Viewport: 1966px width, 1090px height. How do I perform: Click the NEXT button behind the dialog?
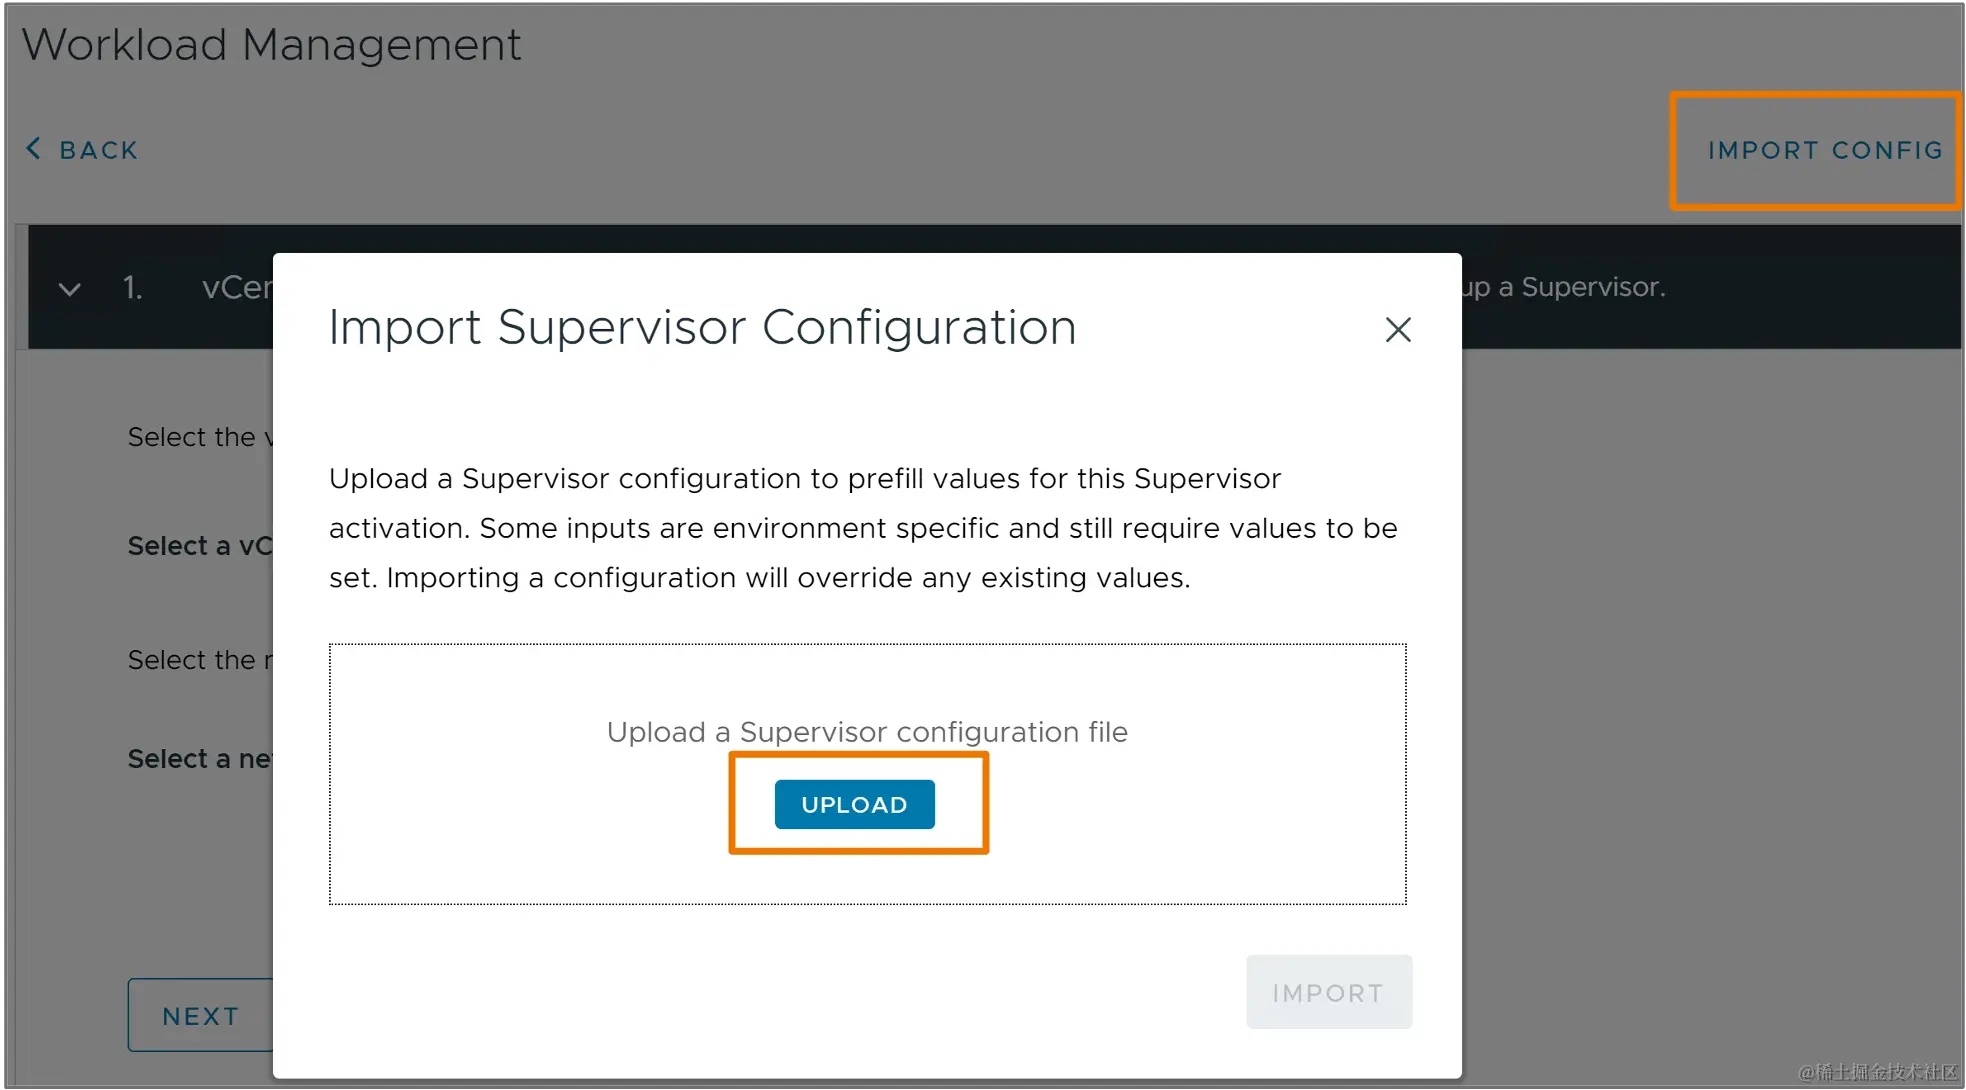[x=200, y=1016]
